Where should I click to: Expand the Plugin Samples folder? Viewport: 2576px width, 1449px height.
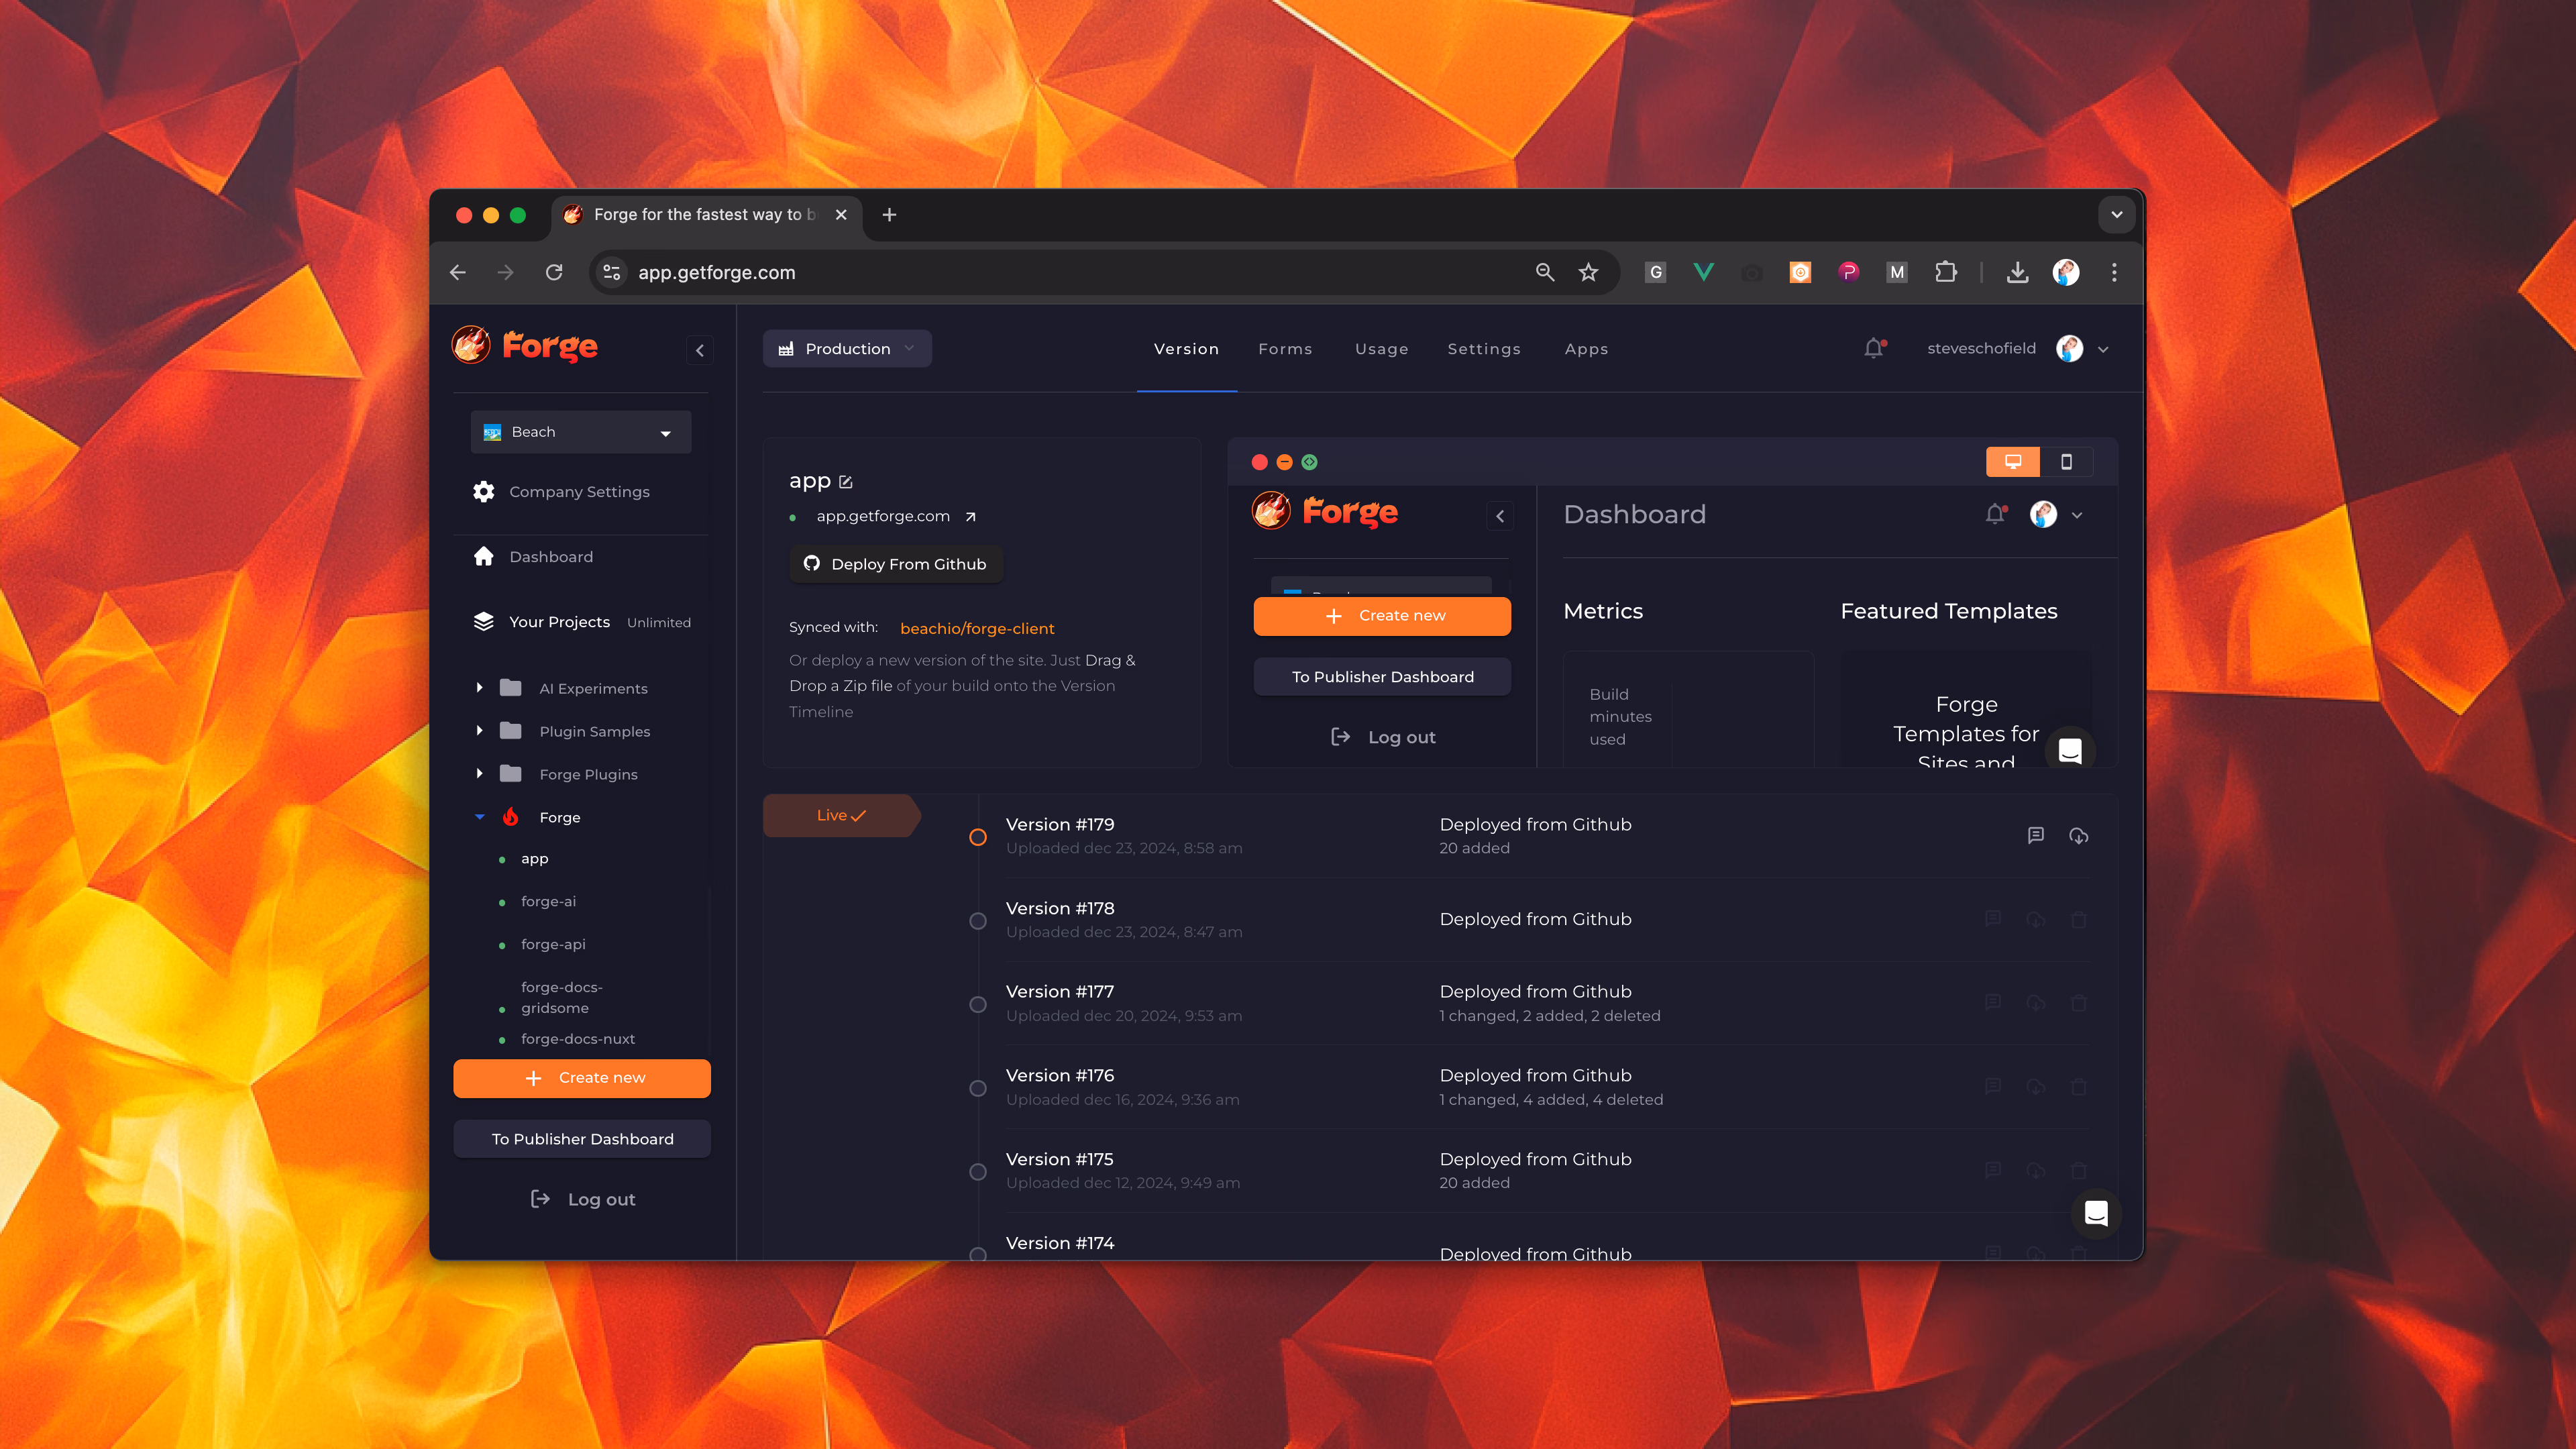(x=480, y=731)
